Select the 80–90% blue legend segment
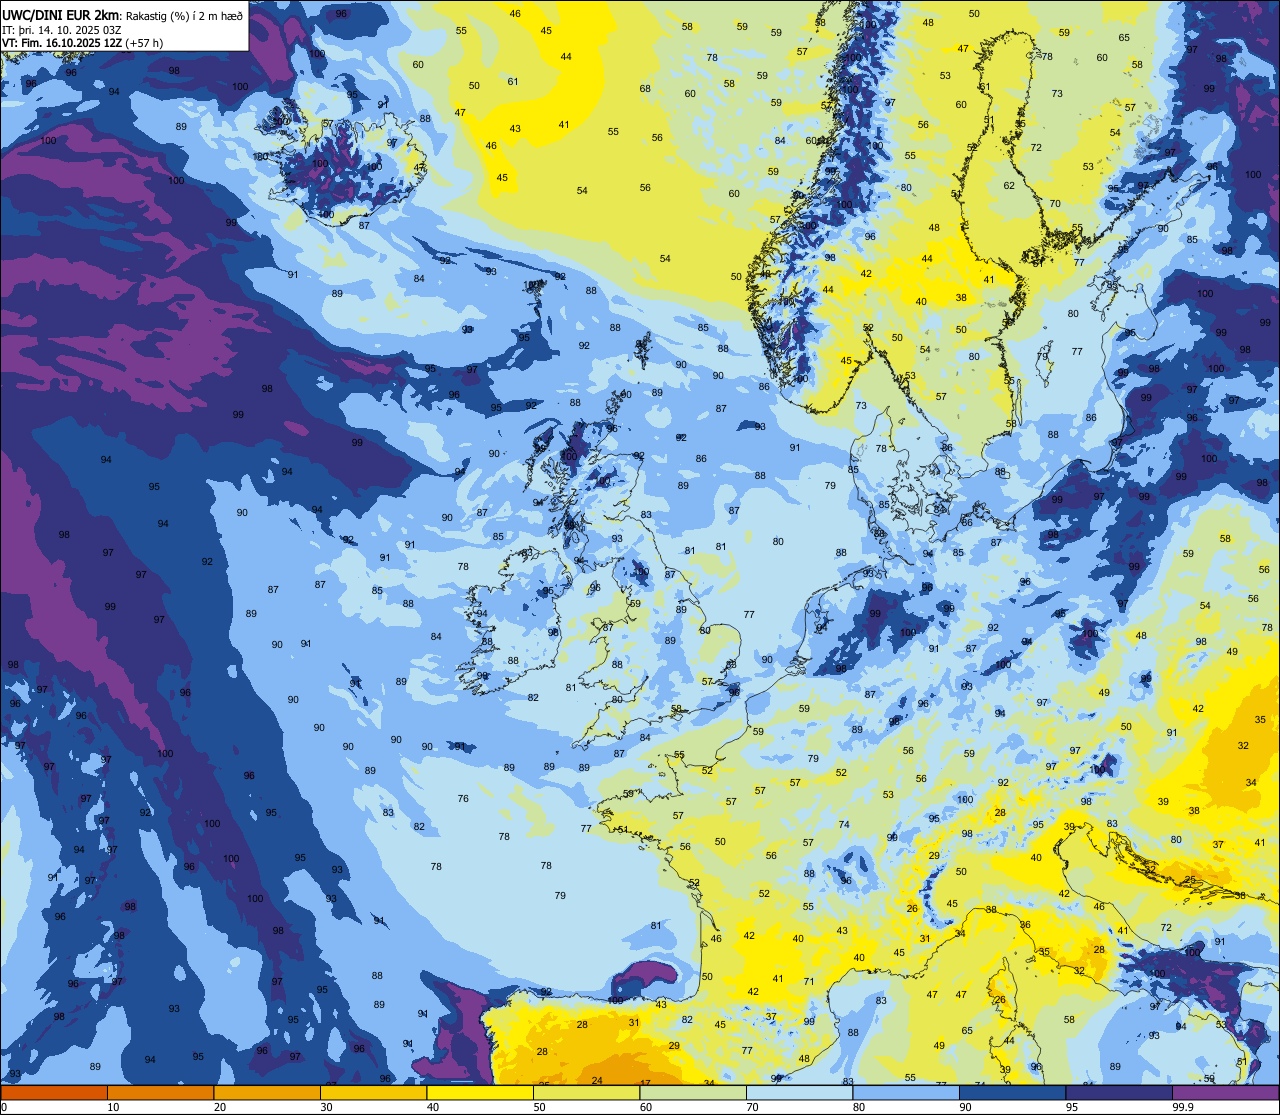The height and width of the screenshot is (1115, 1280). click(906, 1093)
